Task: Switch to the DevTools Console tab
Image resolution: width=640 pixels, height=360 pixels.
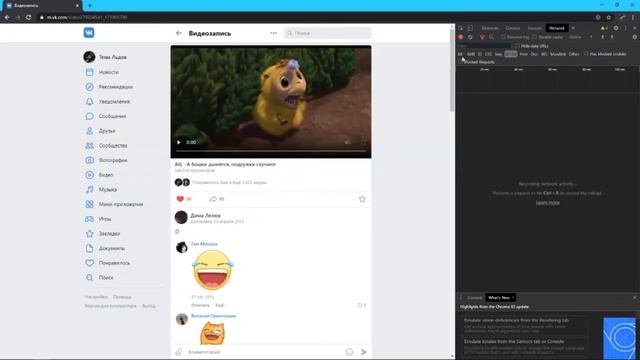Action: [x=513, y=28]
